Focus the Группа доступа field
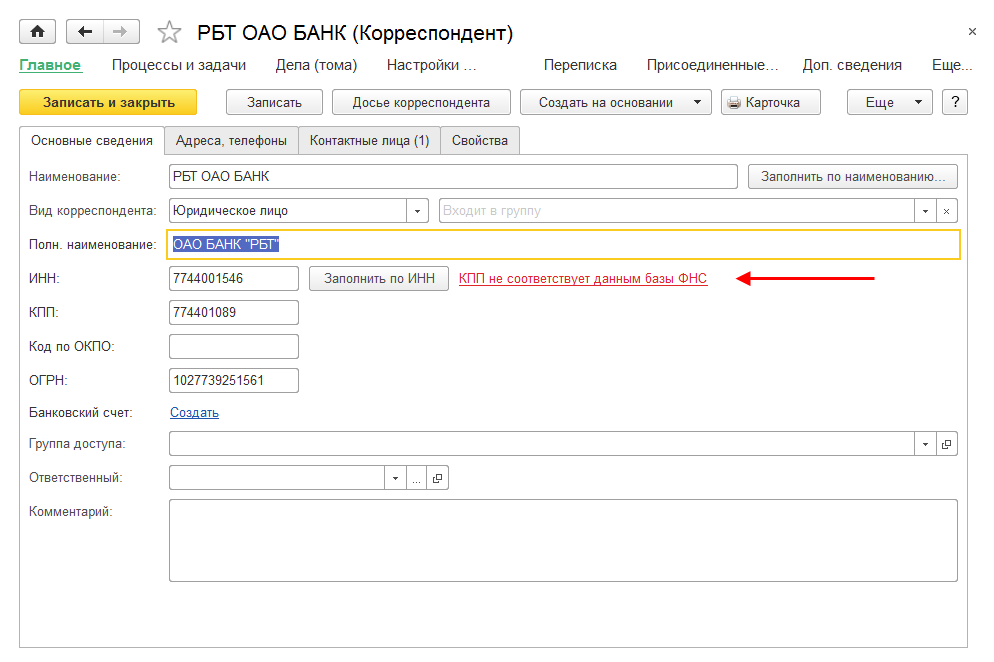 tap(542, 444)
